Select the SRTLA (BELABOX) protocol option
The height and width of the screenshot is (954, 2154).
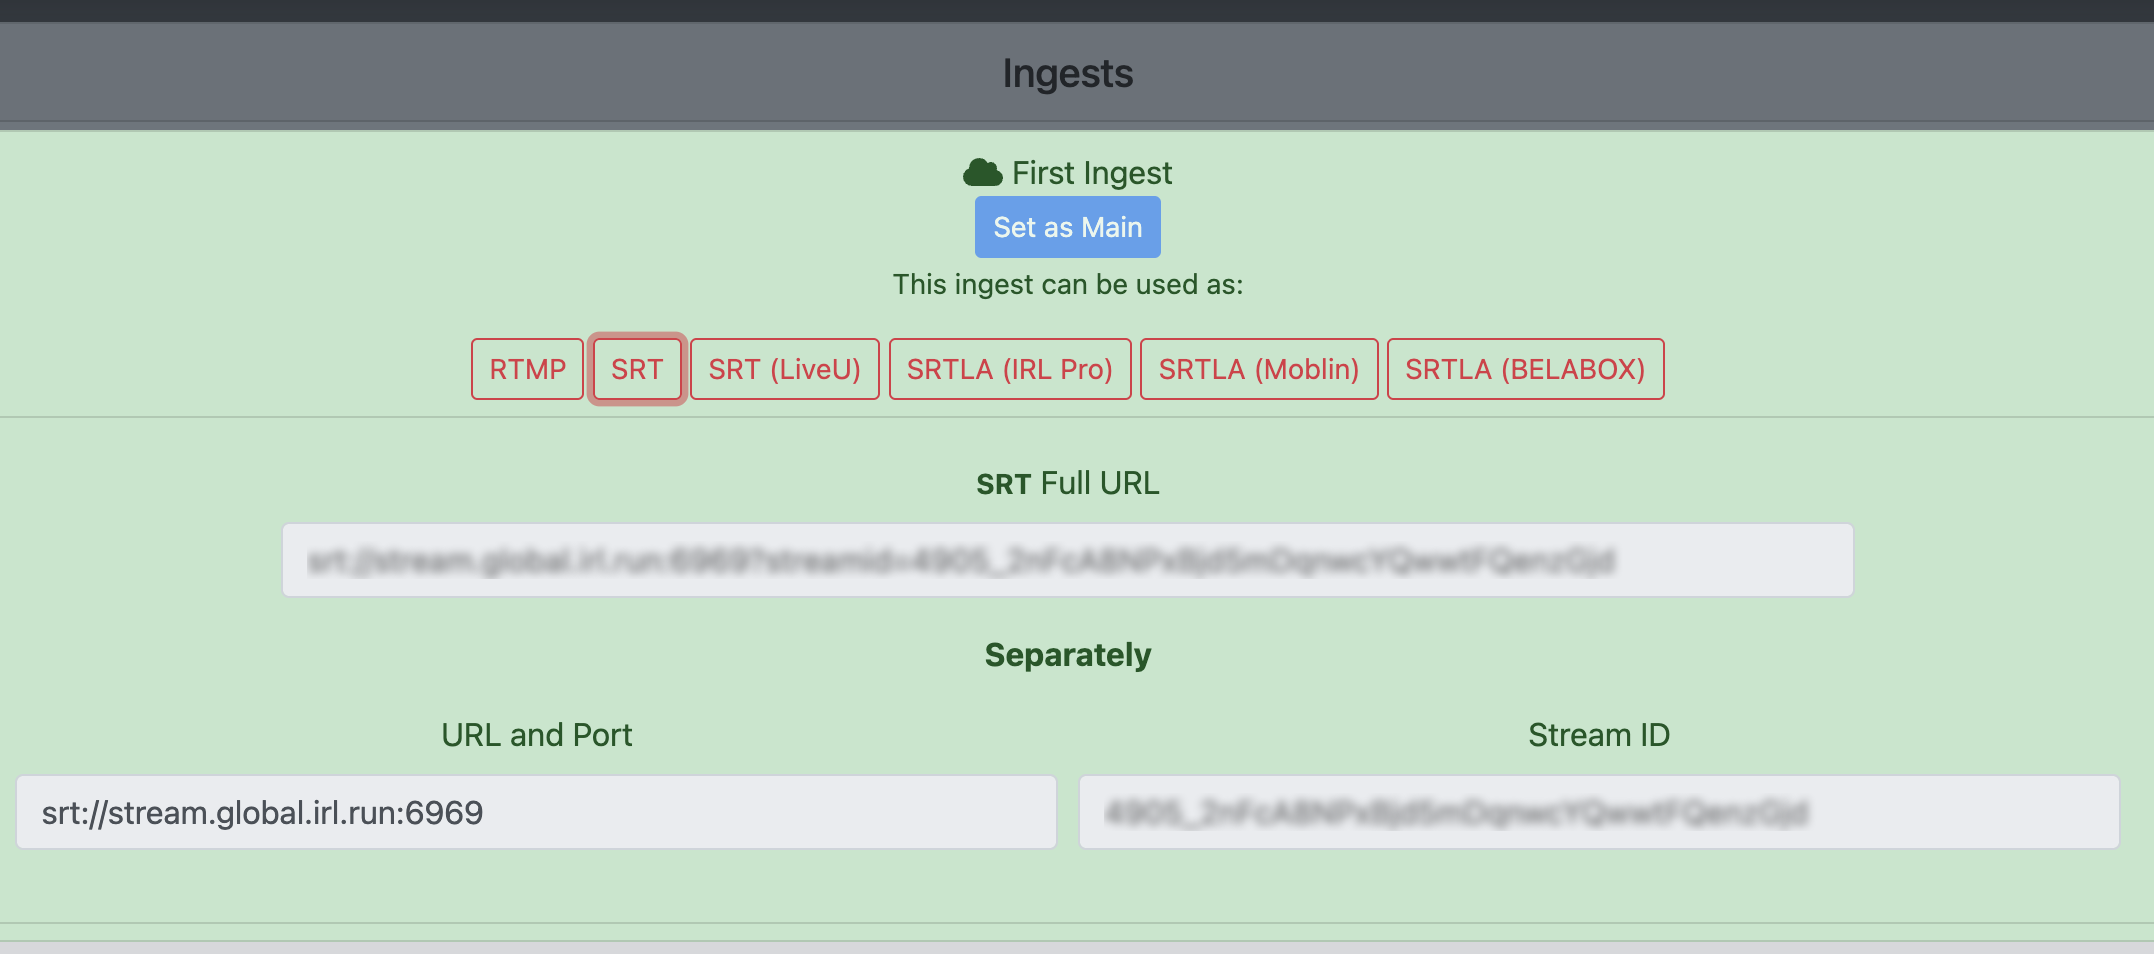tap(1525, 369)
